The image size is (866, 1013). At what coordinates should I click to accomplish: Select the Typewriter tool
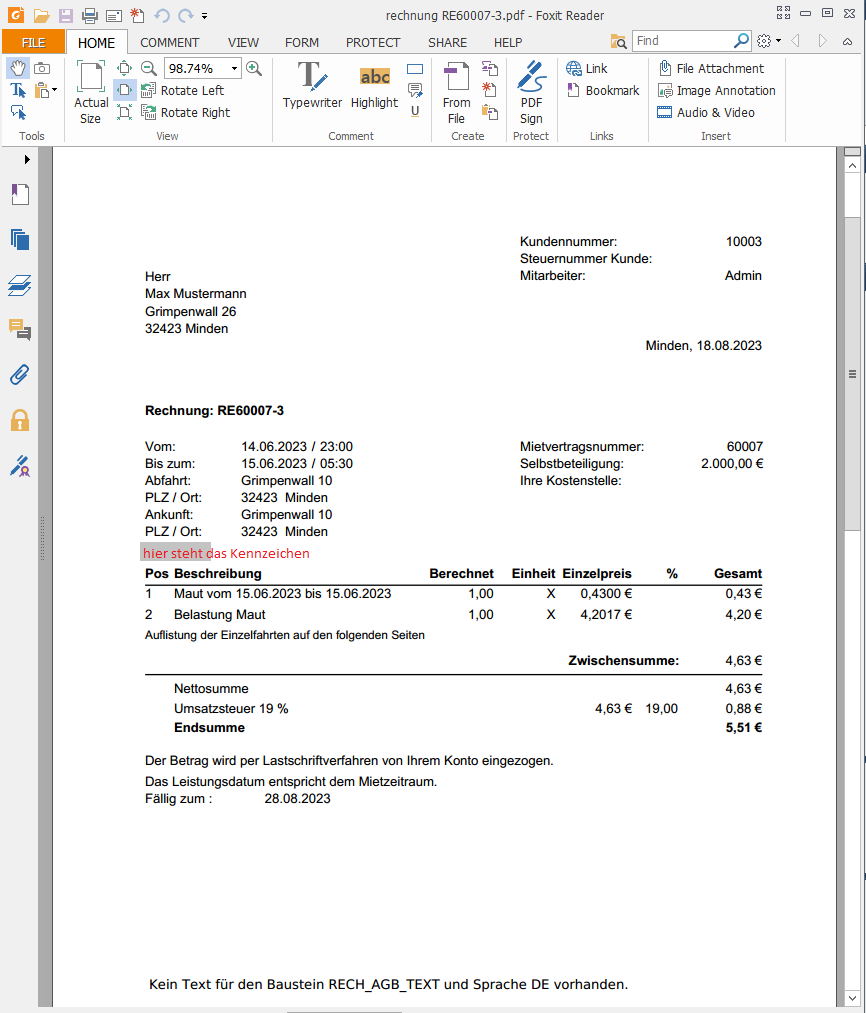tap(312, 85)
